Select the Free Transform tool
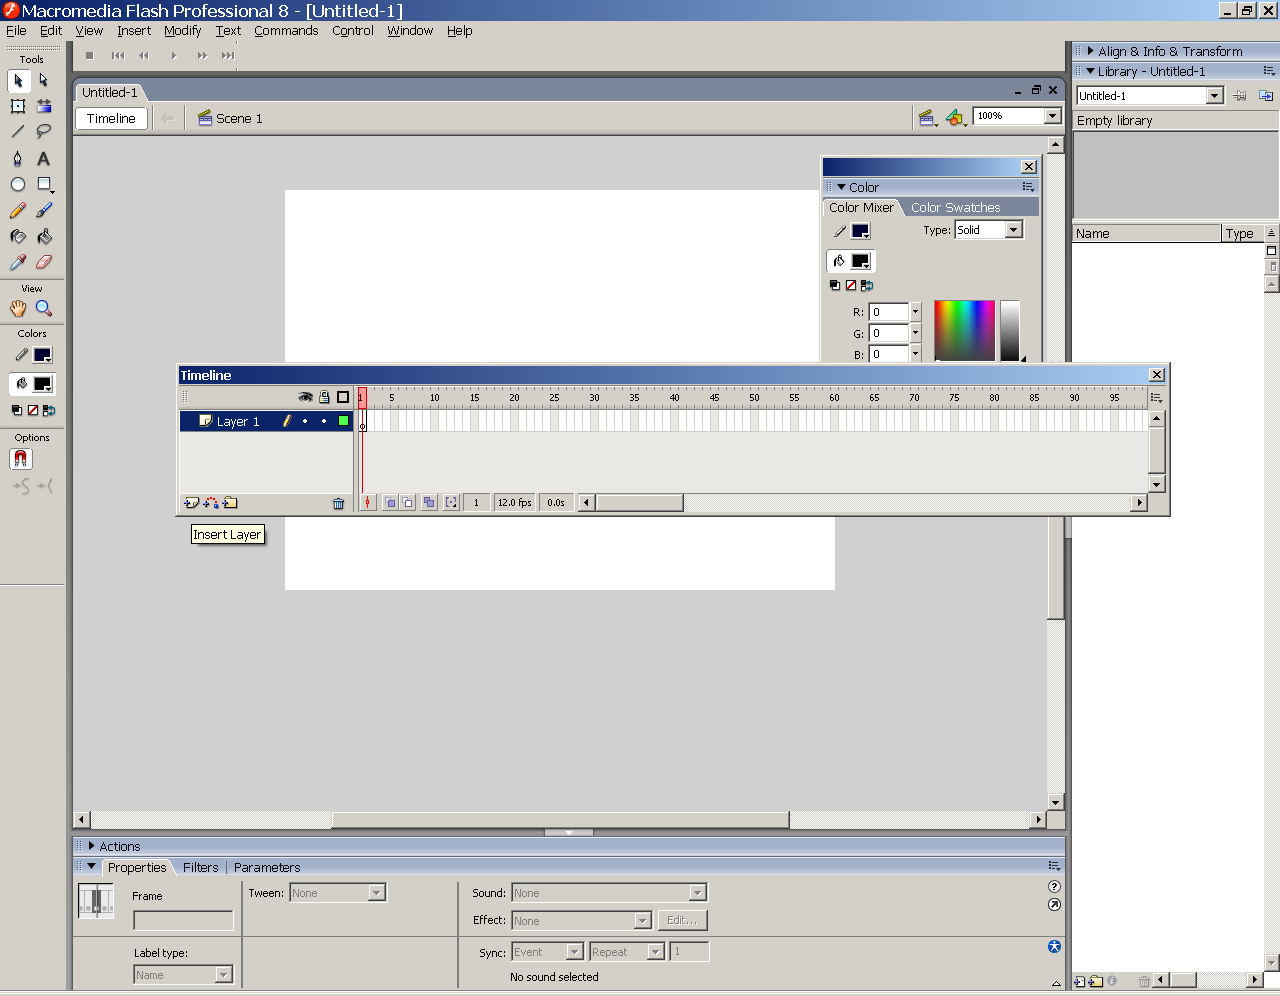 click(18, 106)
